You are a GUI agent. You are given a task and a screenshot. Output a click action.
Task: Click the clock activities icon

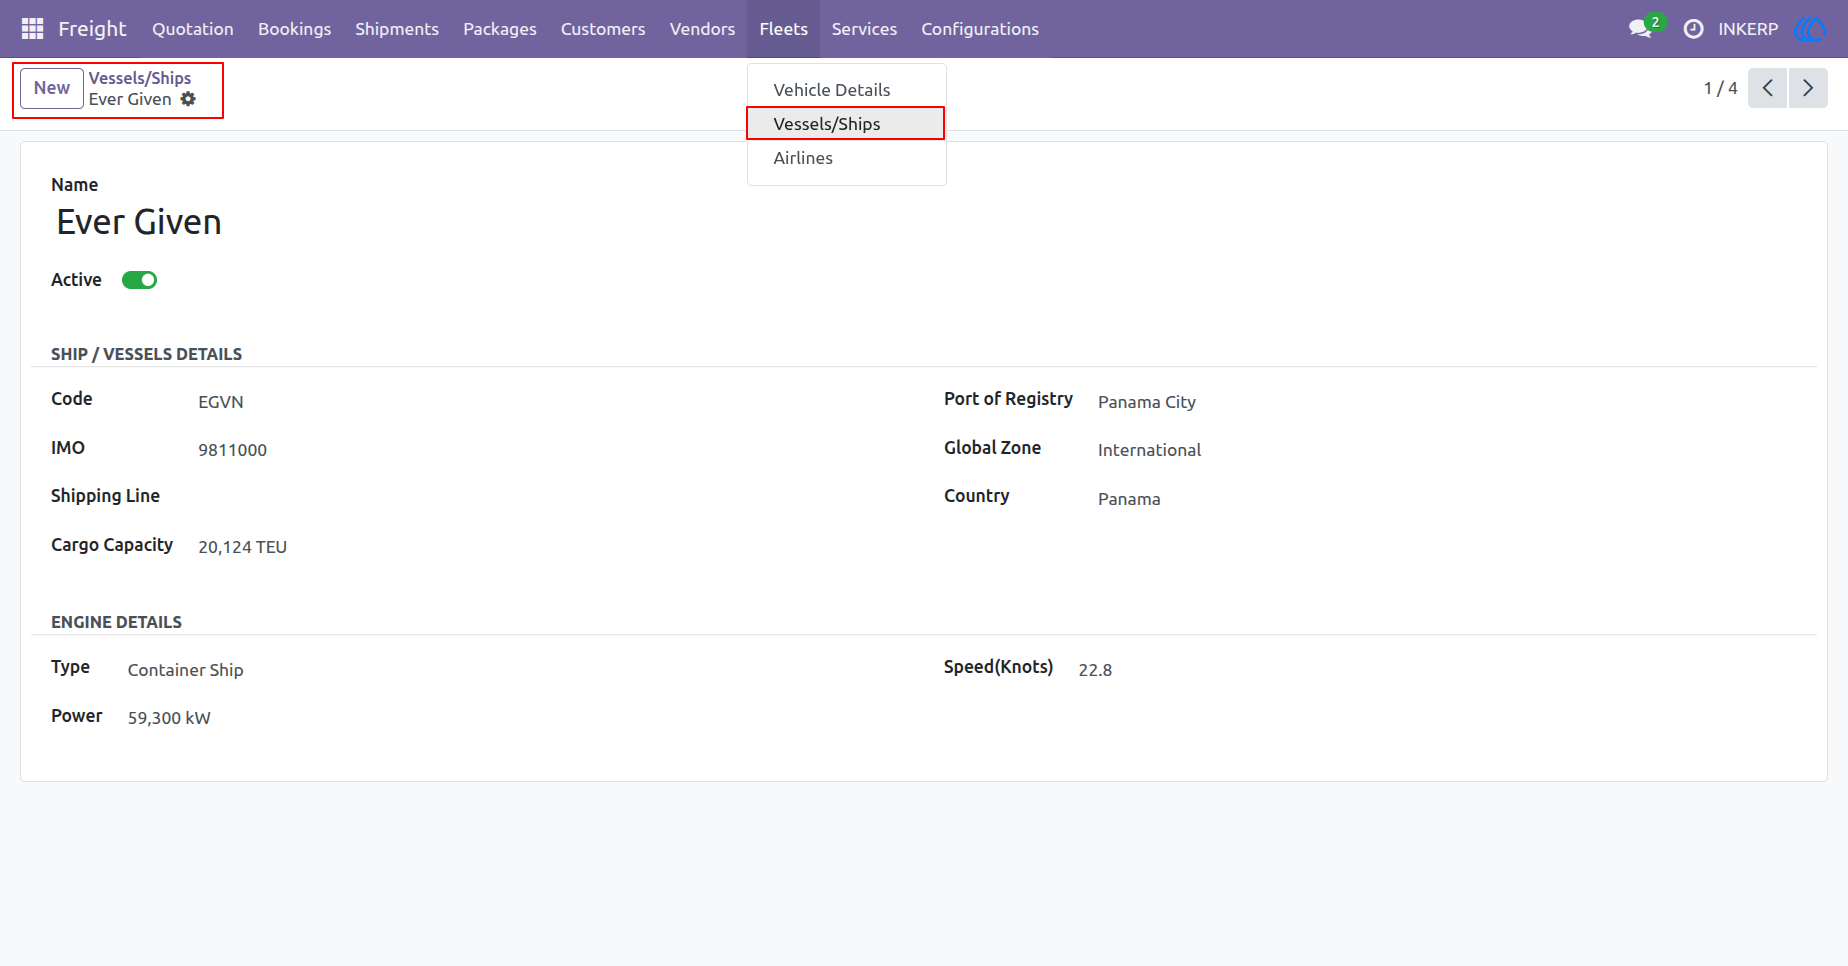[1693, 29]
